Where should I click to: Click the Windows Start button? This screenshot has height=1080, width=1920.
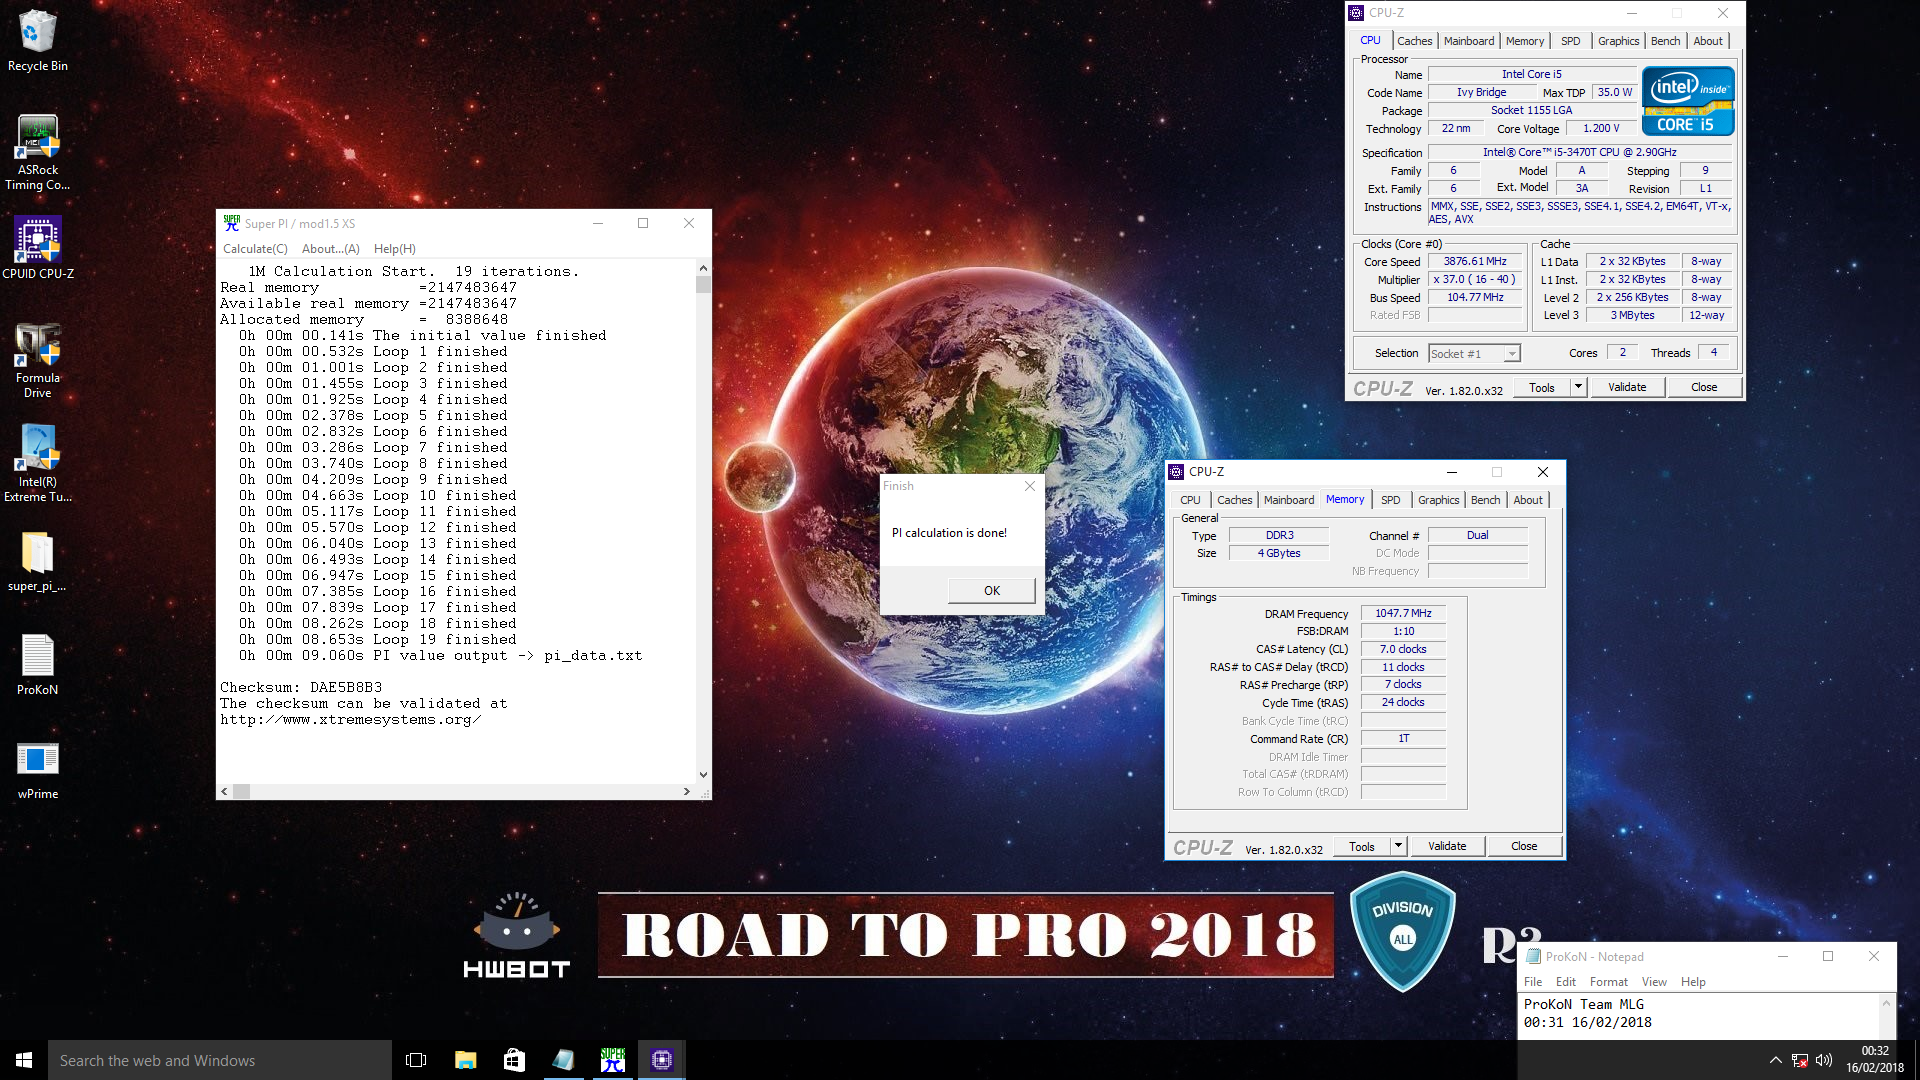(x=24, y=1060)
